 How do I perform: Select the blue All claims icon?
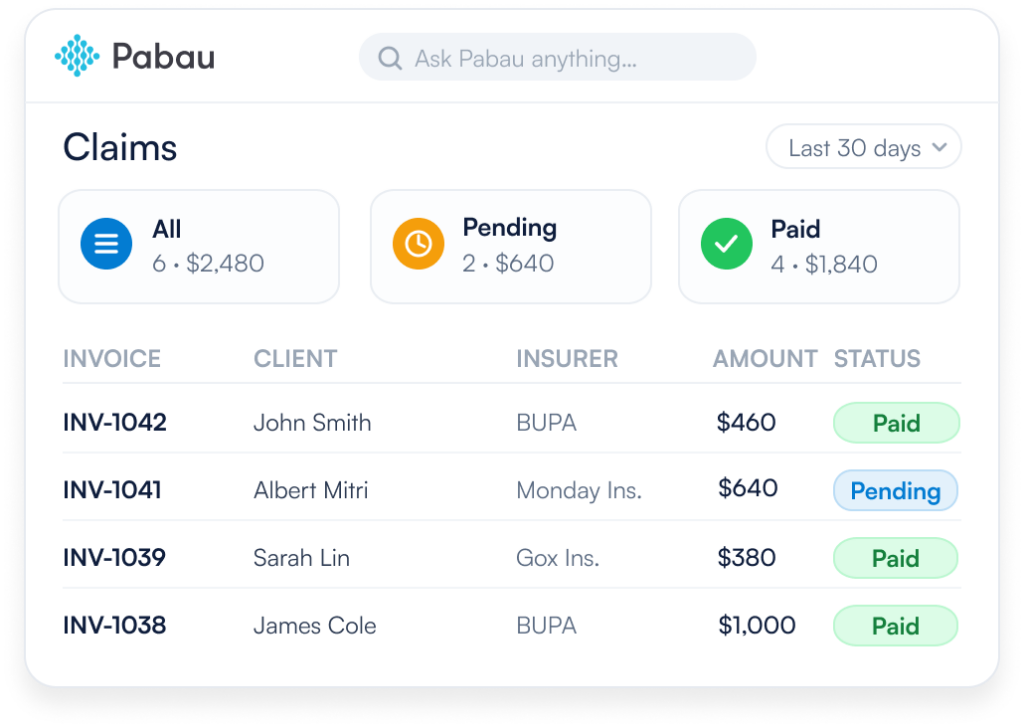pos(106,244)
